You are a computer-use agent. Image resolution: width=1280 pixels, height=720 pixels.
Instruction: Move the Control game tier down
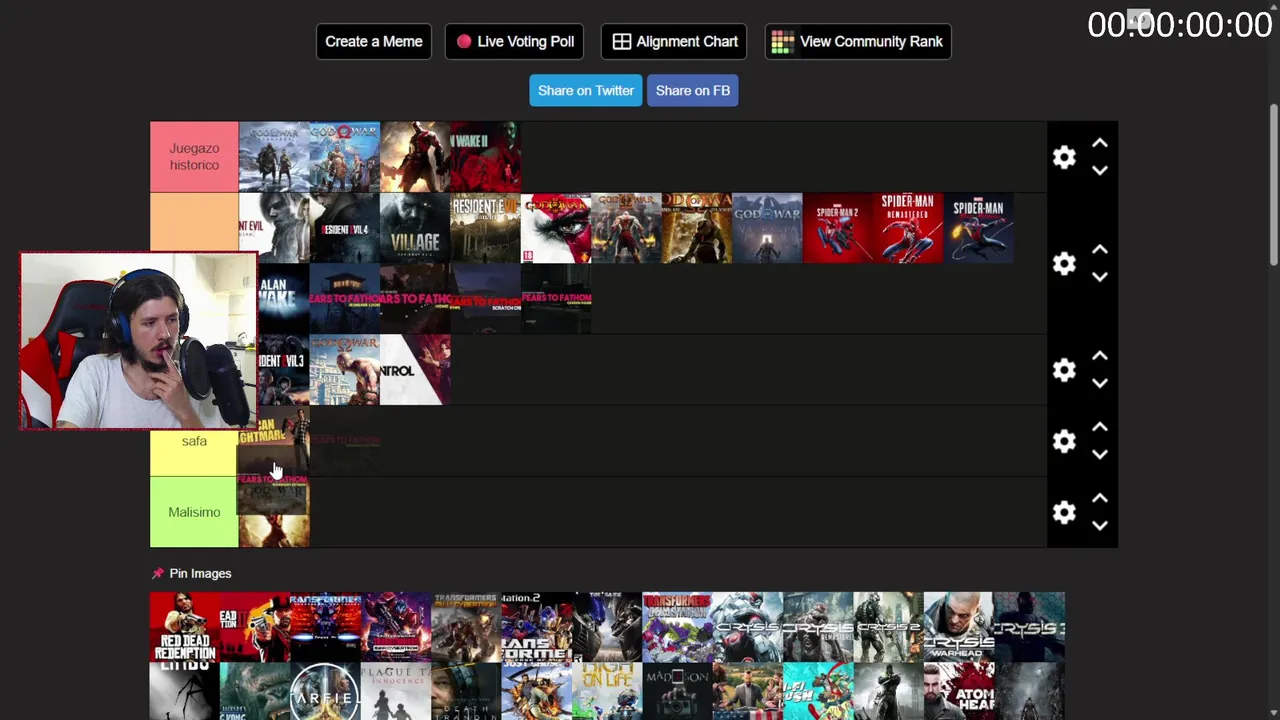click(1100, 384)
